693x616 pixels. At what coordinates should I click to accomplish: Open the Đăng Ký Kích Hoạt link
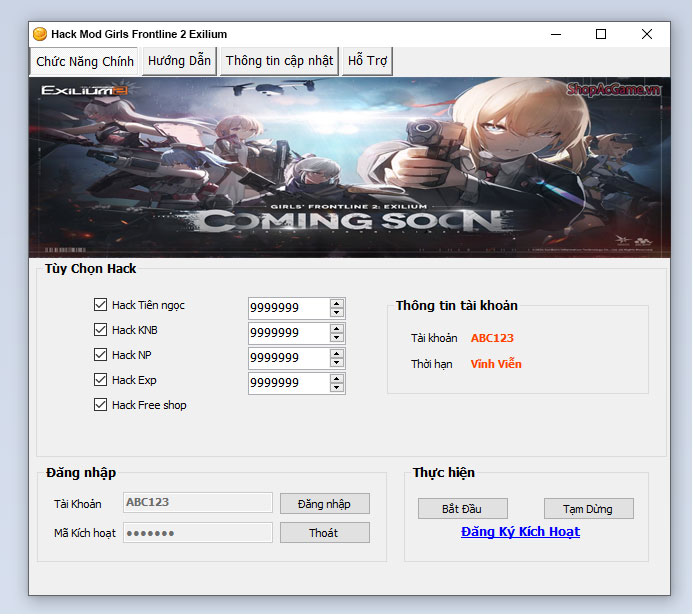[520, 532]
